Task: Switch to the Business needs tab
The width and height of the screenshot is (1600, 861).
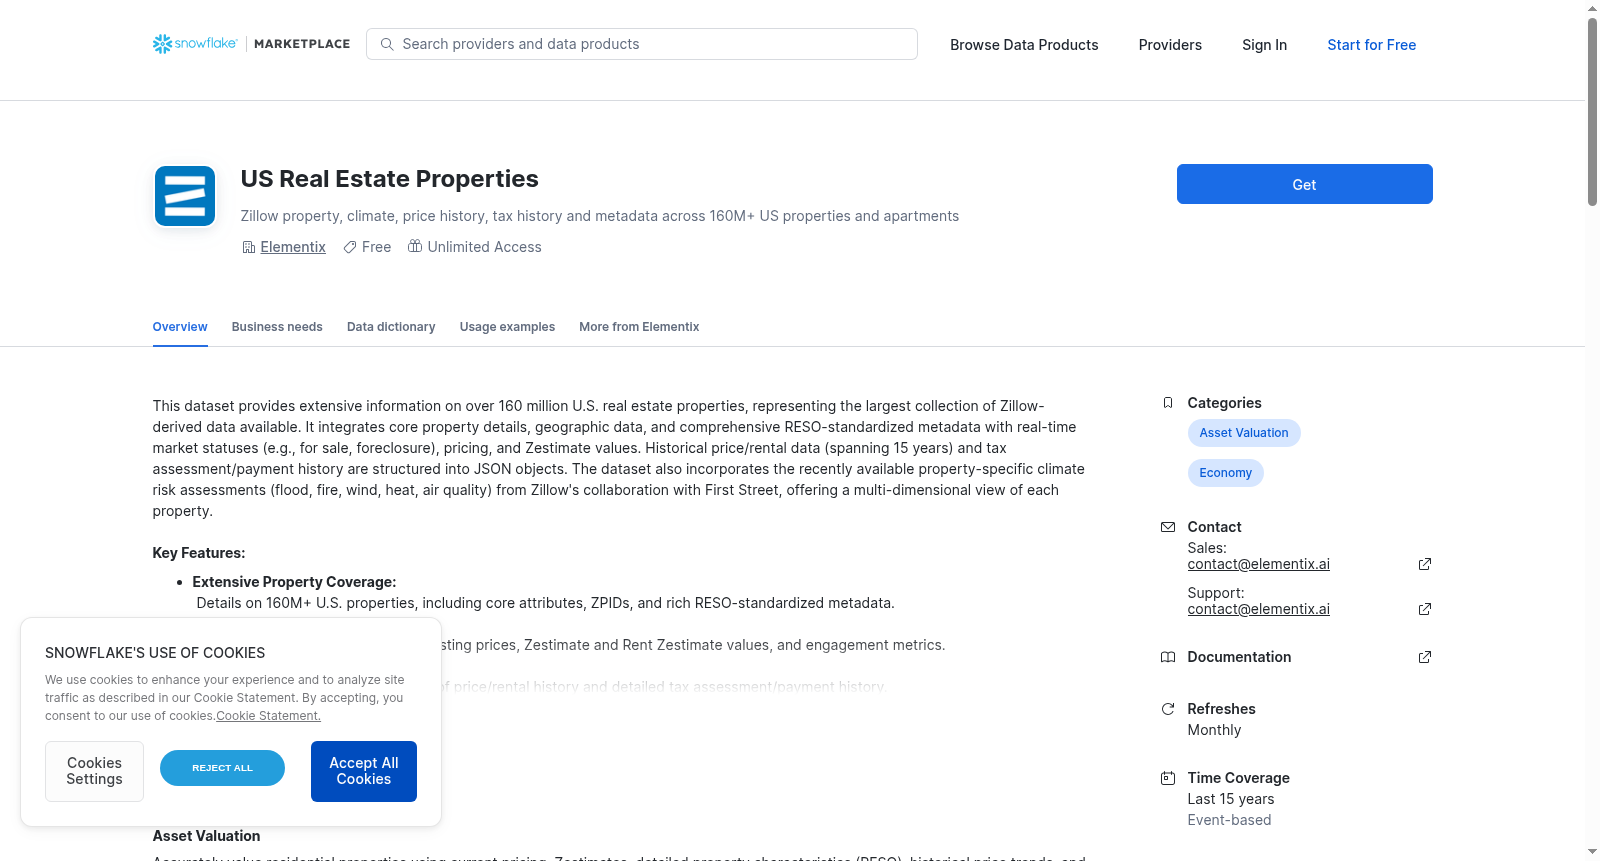Action: [x=277, y=327]
